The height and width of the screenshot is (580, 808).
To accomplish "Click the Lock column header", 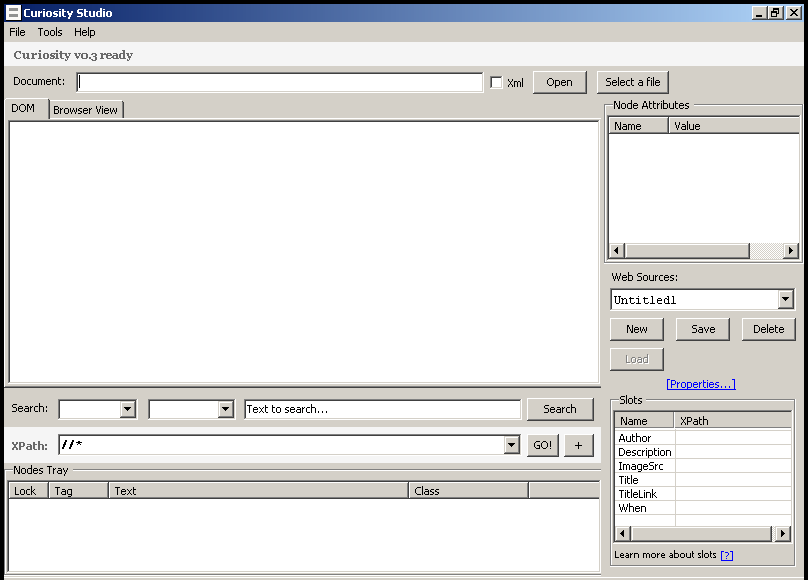I will 28,491.
